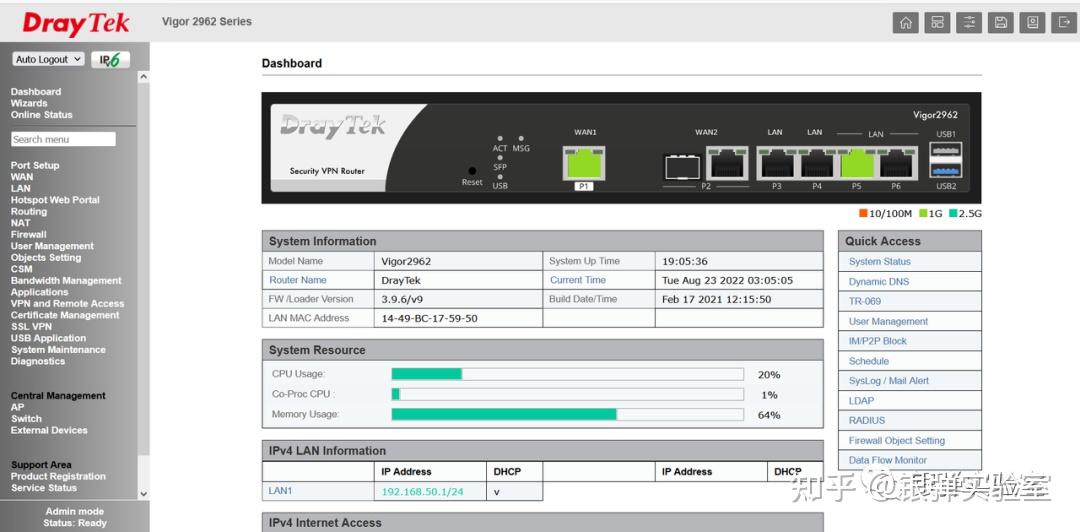
Task: Open Dynamic DNS in Quick Access
Action: click(879, 282)
